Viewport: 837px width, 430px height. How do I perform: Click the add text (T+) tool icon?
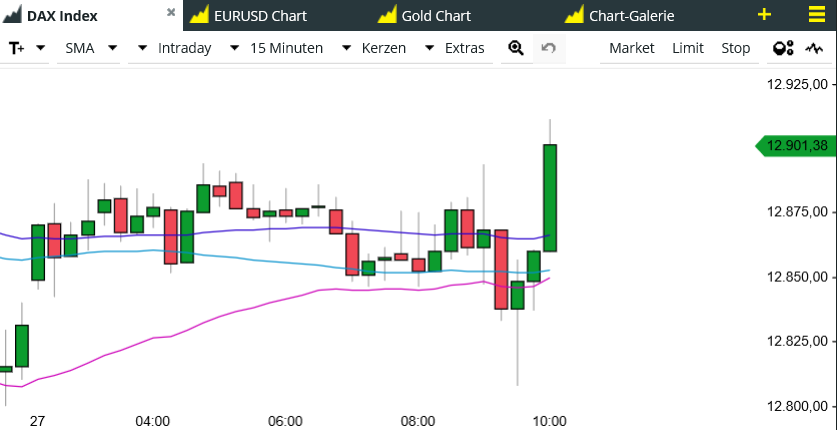[16, 48]
